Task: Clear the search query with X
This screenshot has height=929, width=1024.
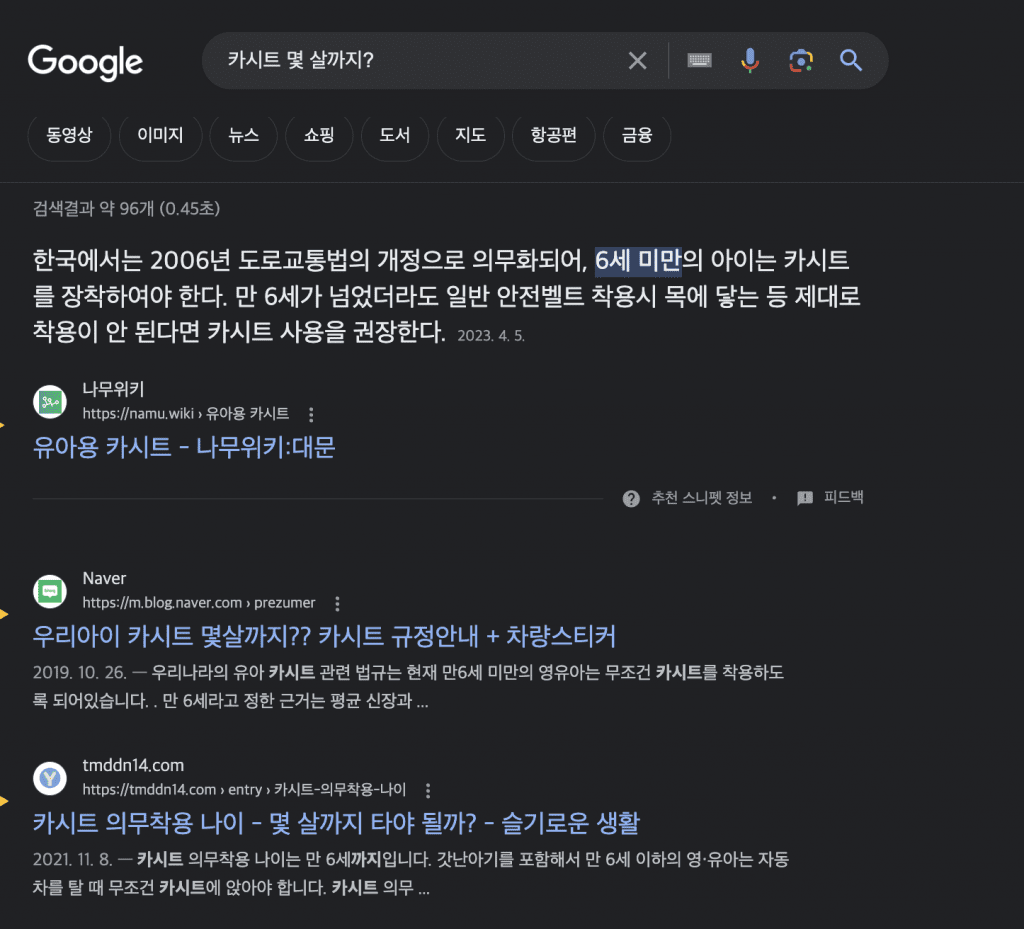Action: pos(637,61)
